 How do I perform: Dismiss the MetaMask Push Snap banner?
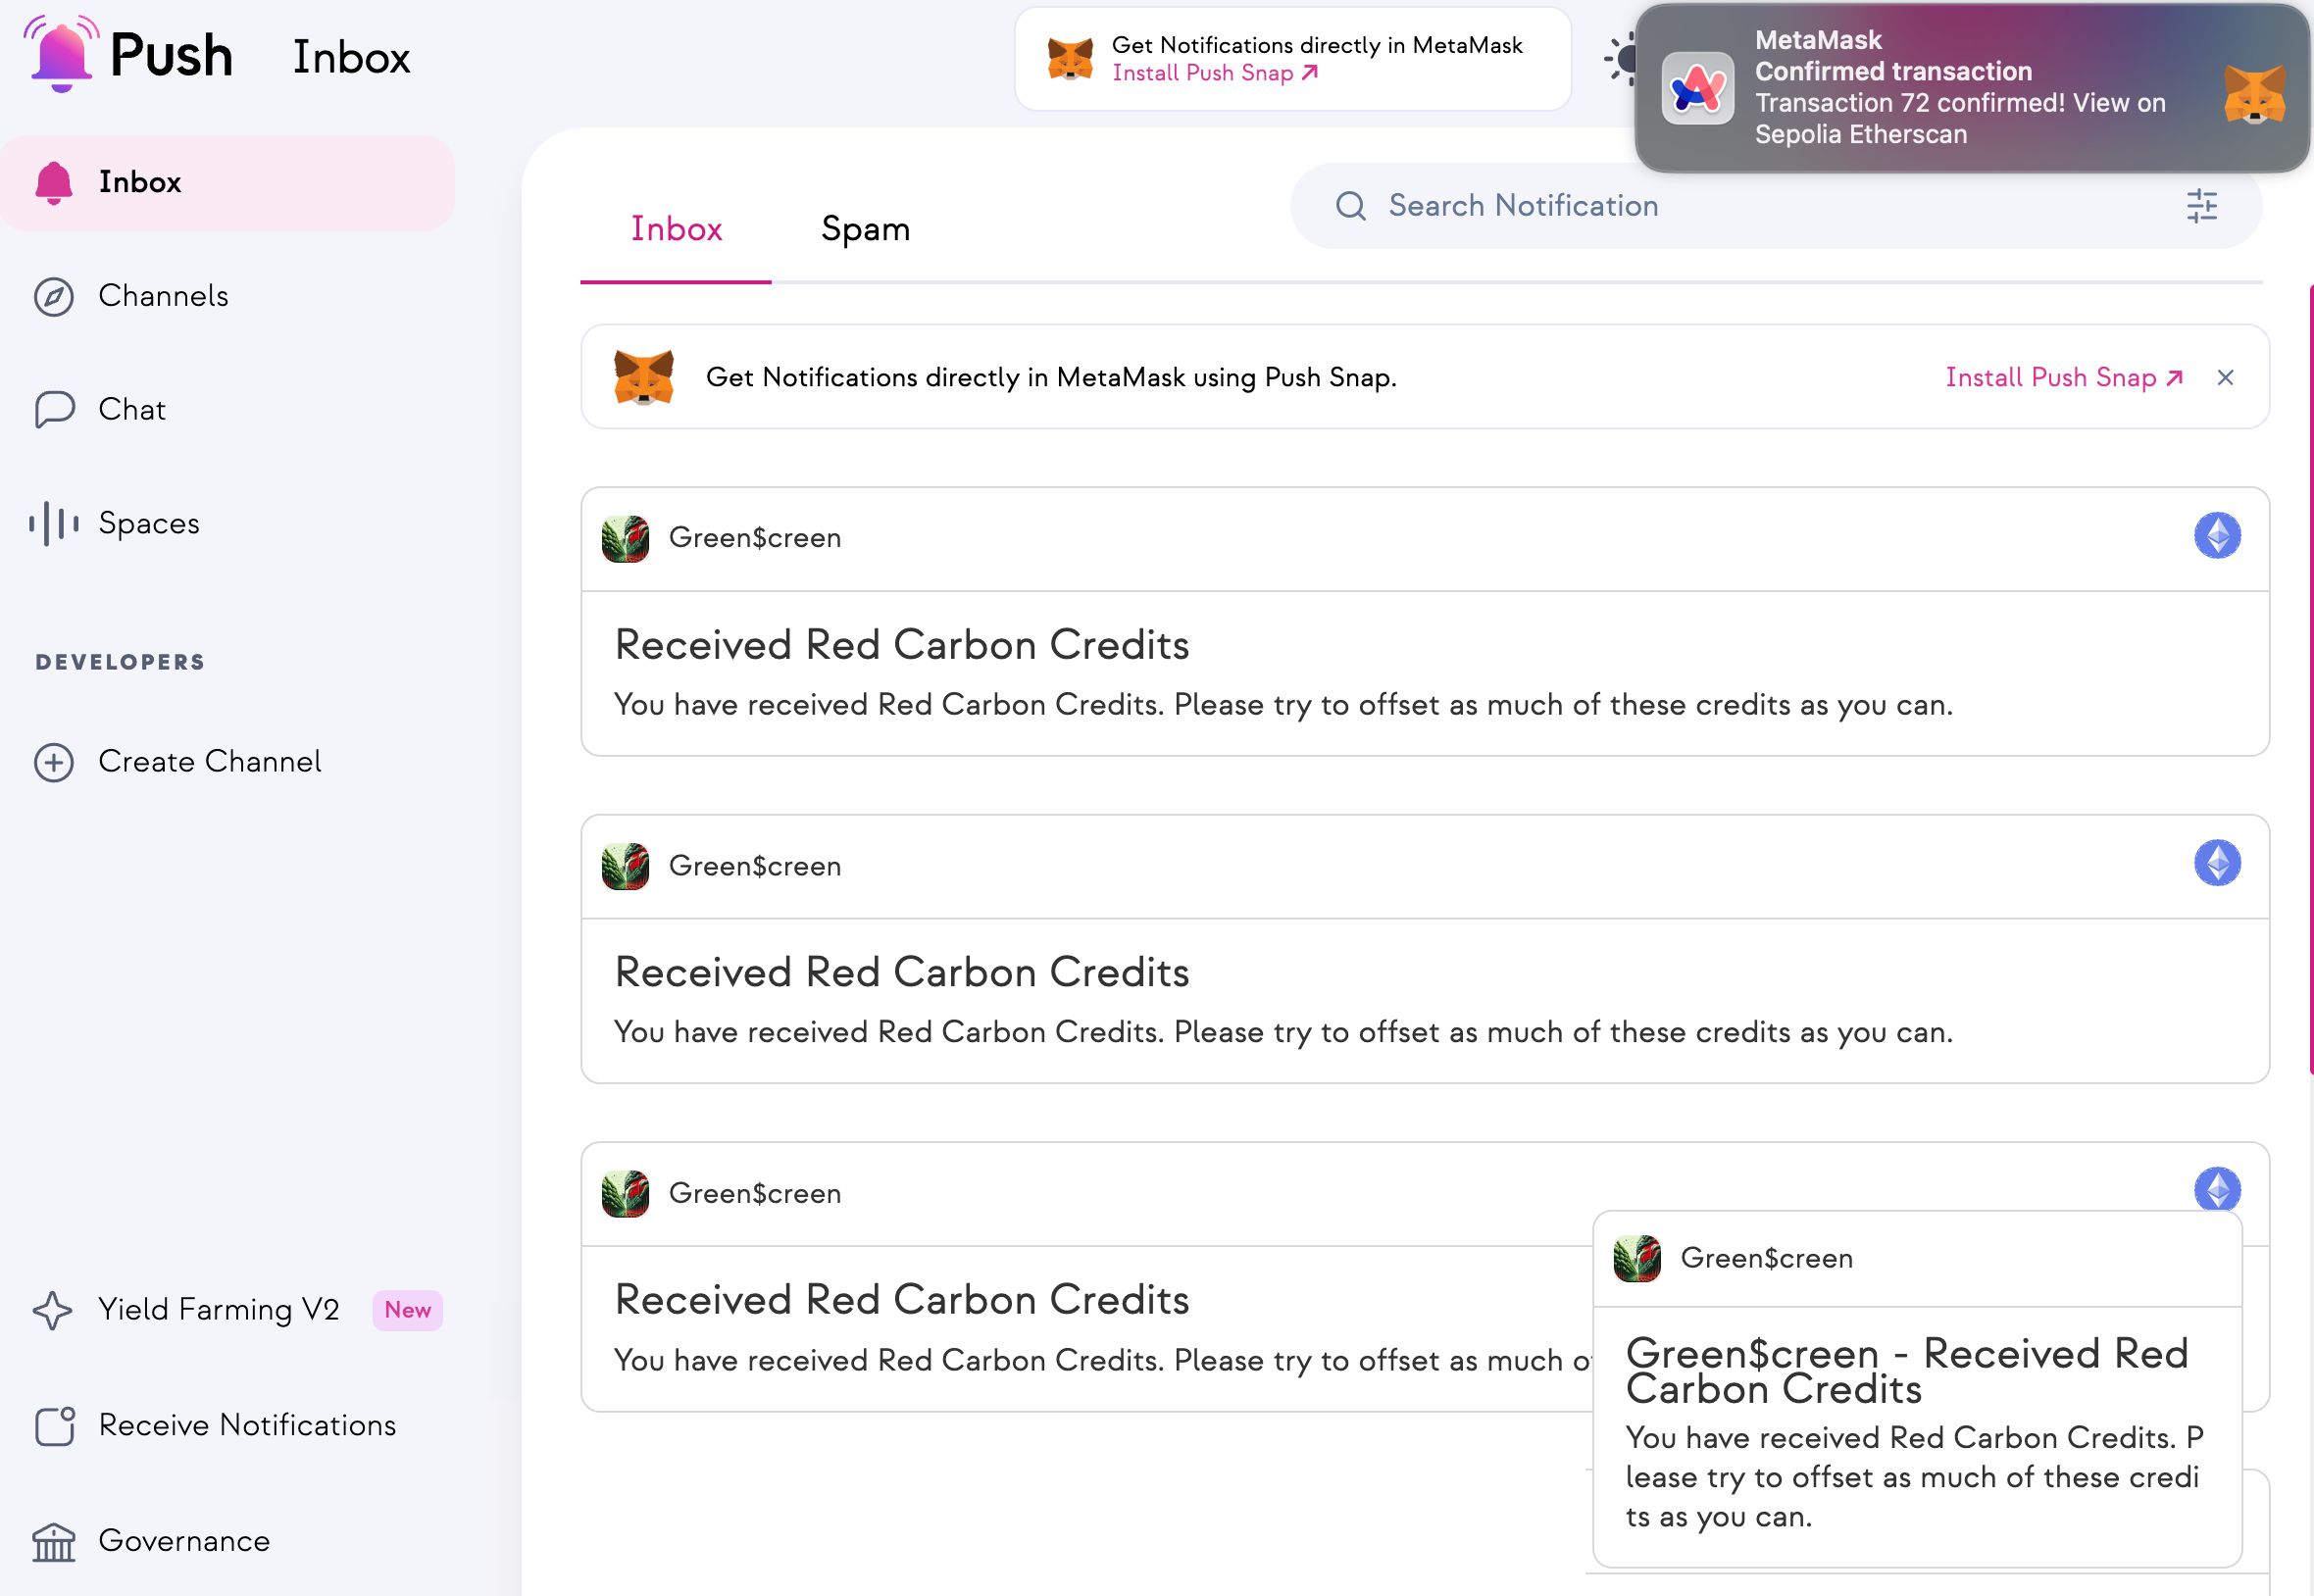[2226, 376]
